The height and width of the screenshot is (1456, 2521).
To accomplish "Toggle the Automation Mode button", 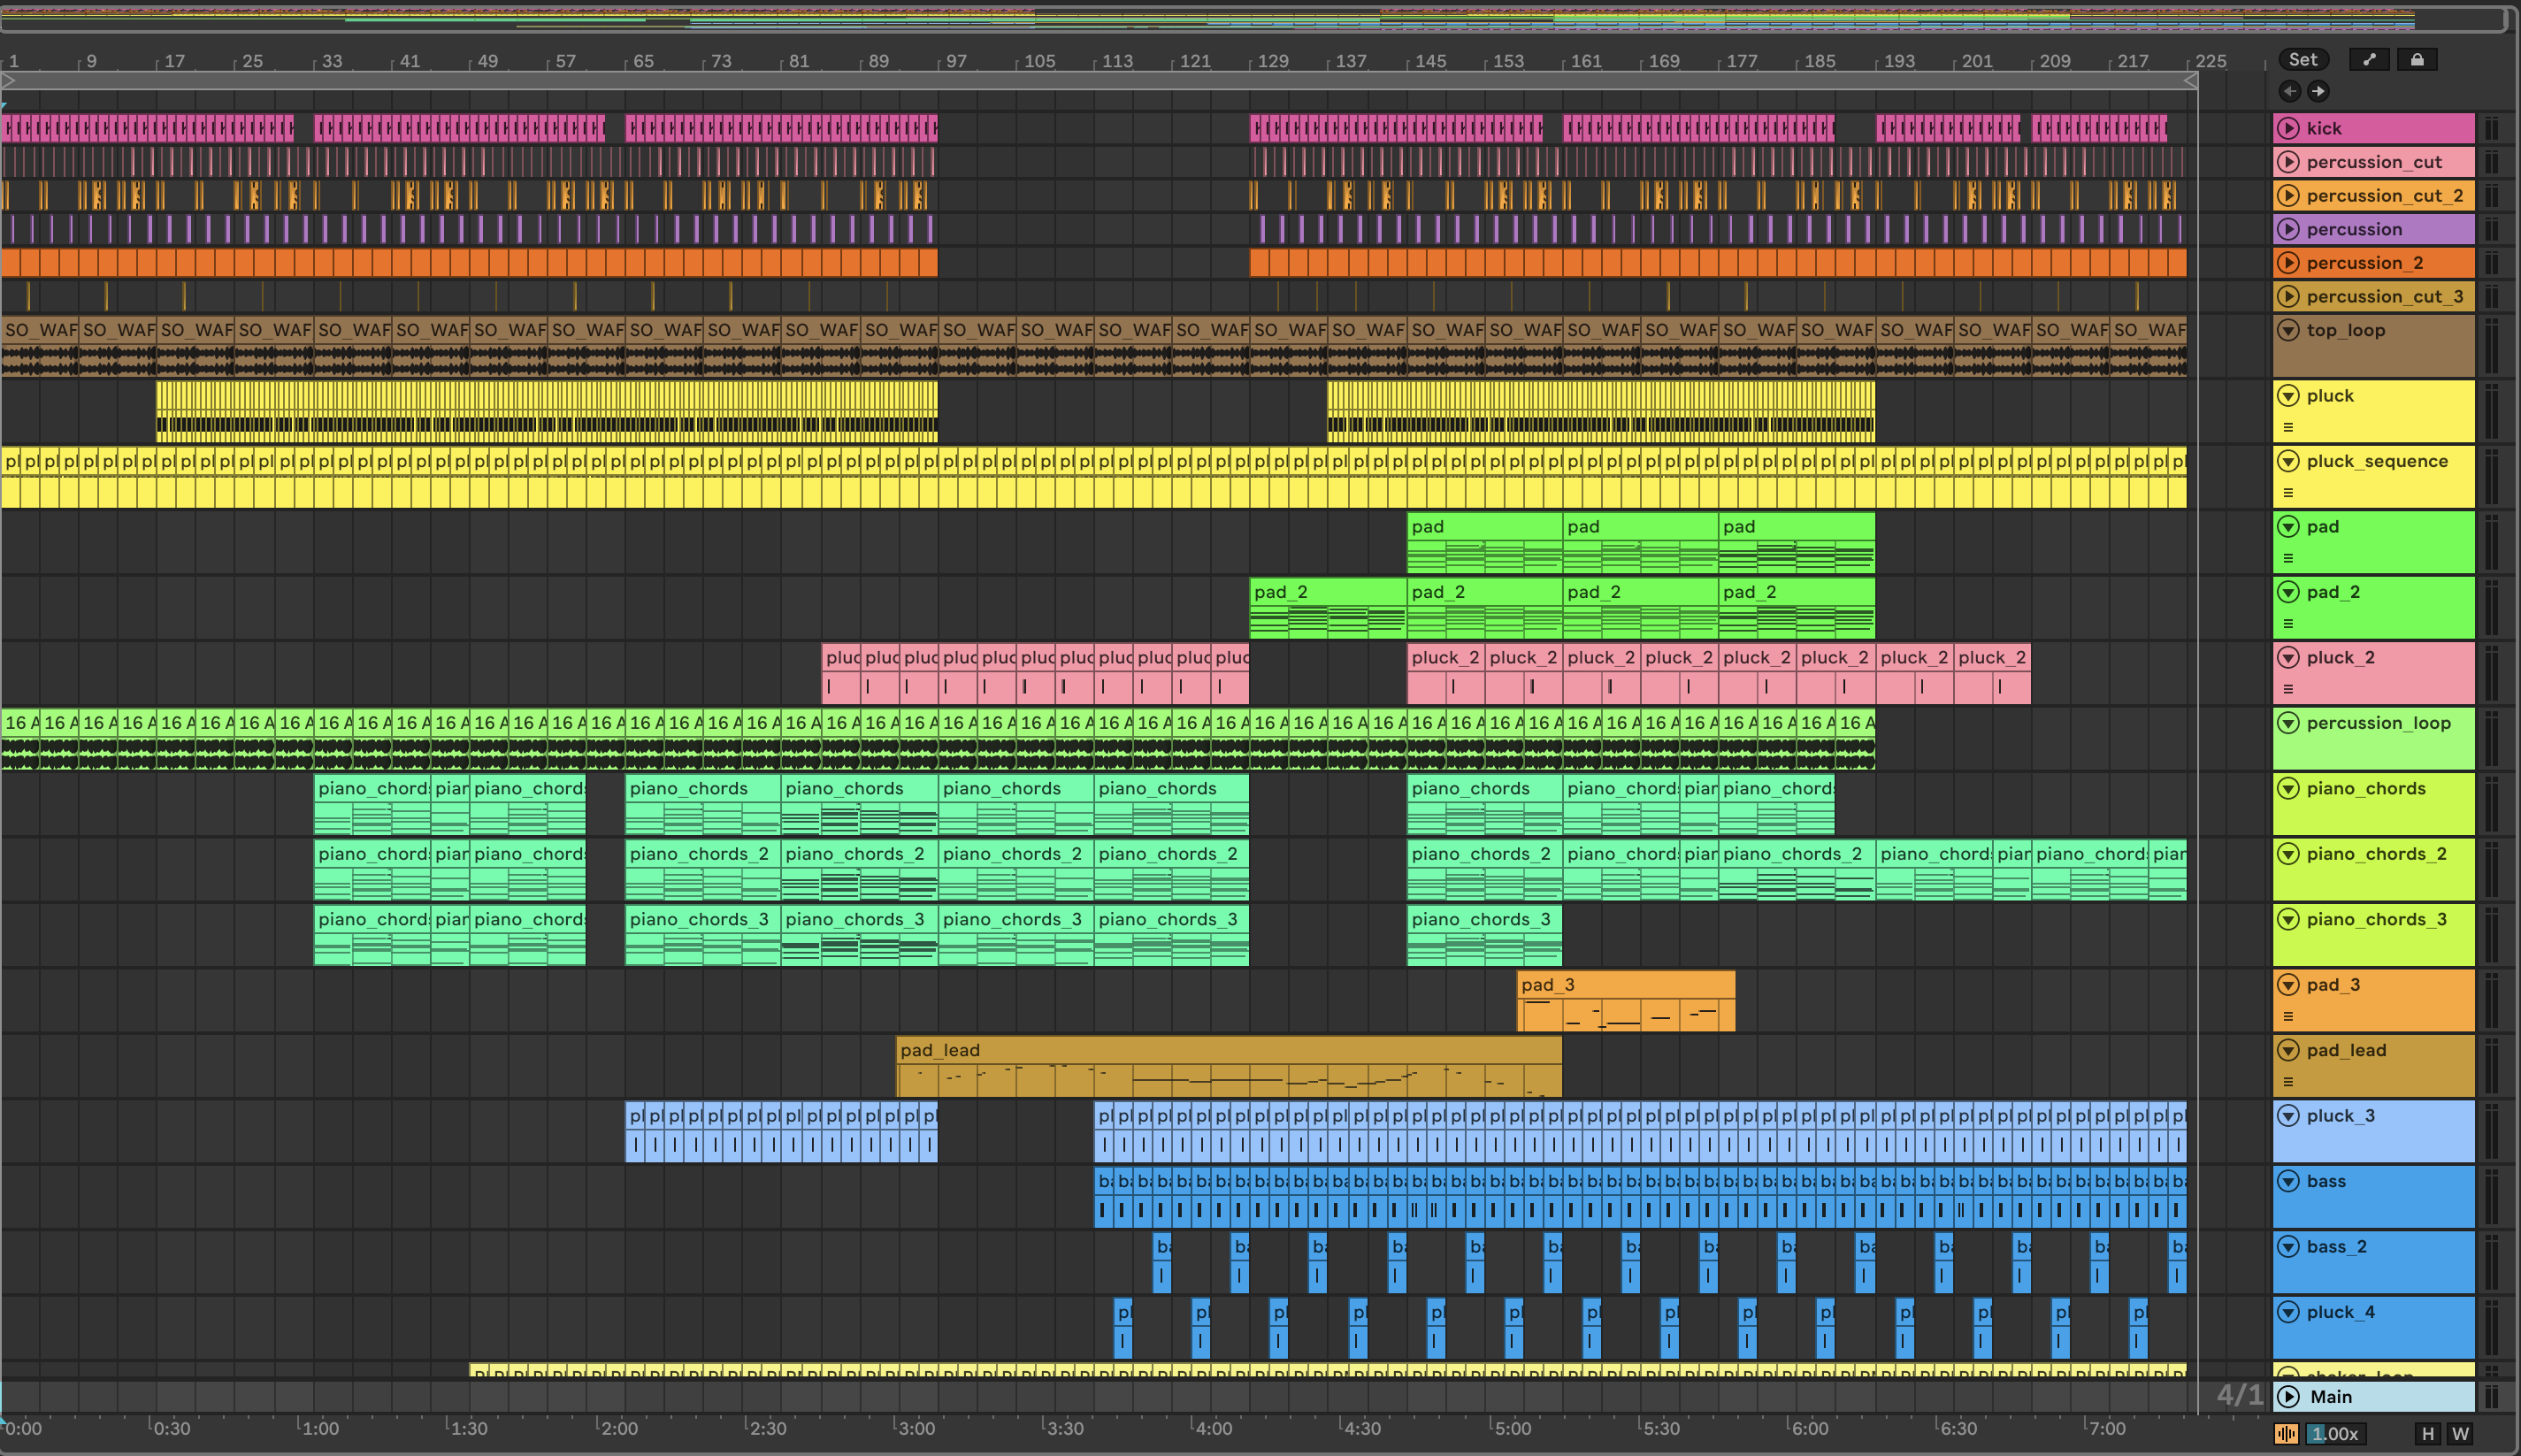I will [x=2369, y=60].
